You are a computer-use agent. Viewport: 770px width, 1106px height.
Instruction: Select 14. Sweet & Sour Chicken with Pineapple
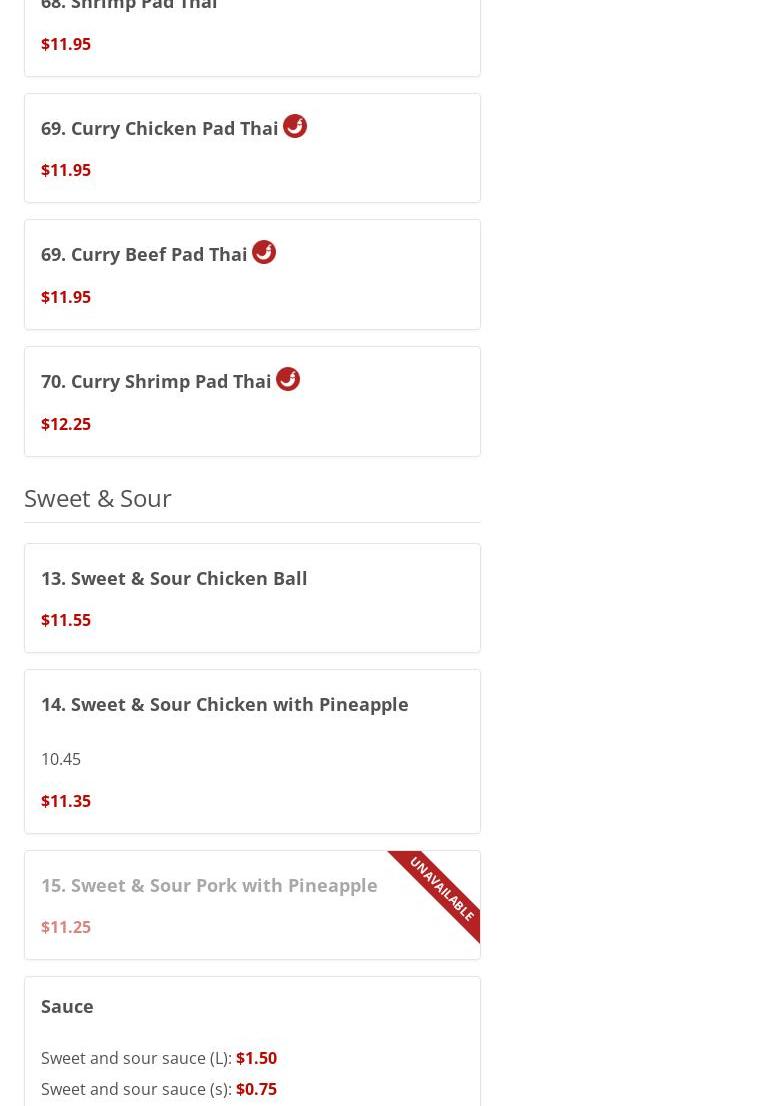(x=225, y=704)
